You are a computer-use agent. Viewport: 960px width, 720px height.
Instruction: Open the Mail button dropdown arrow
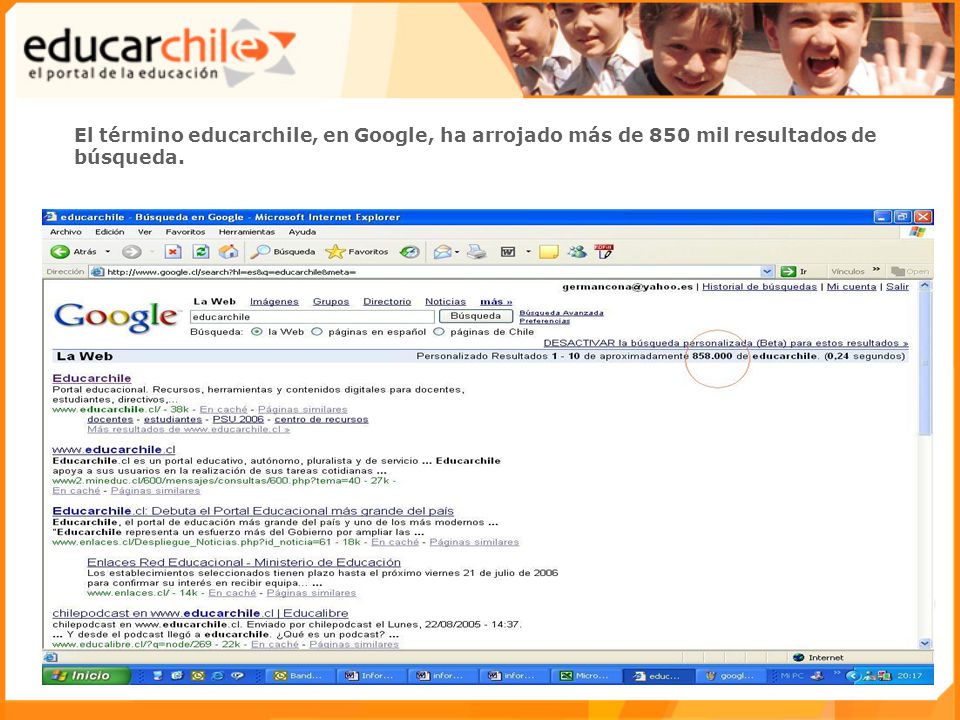click(457, 252)
